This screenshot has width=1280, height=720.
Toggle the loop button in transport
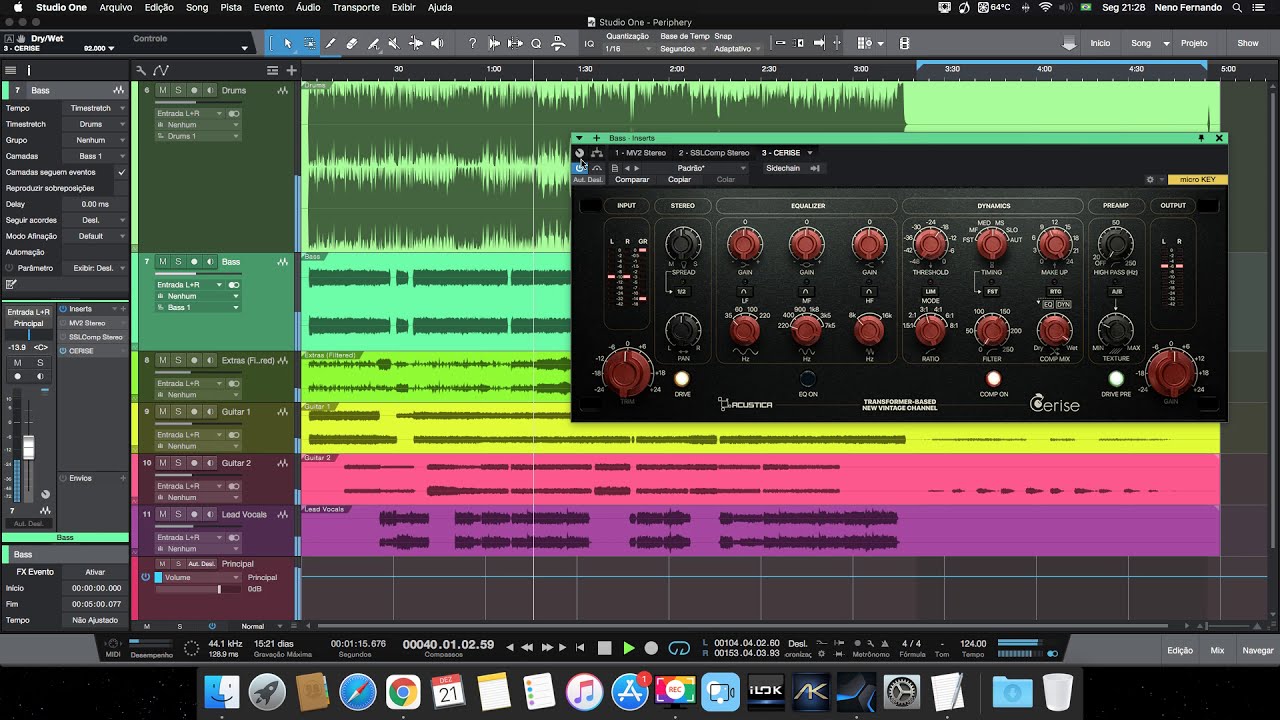pyautogui.click(x=679, y=648)
